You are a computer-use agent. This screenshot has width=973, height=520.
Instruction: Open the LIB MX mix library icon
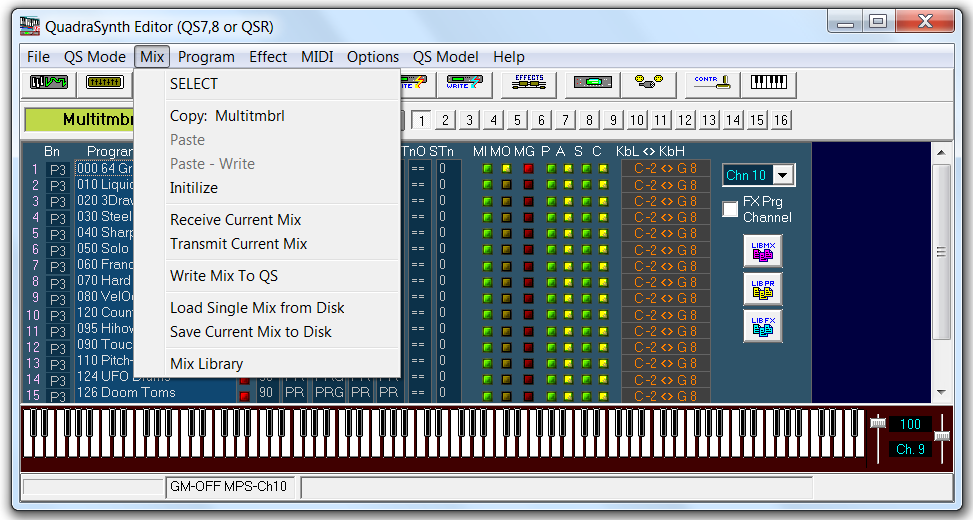tap(762, 251)
